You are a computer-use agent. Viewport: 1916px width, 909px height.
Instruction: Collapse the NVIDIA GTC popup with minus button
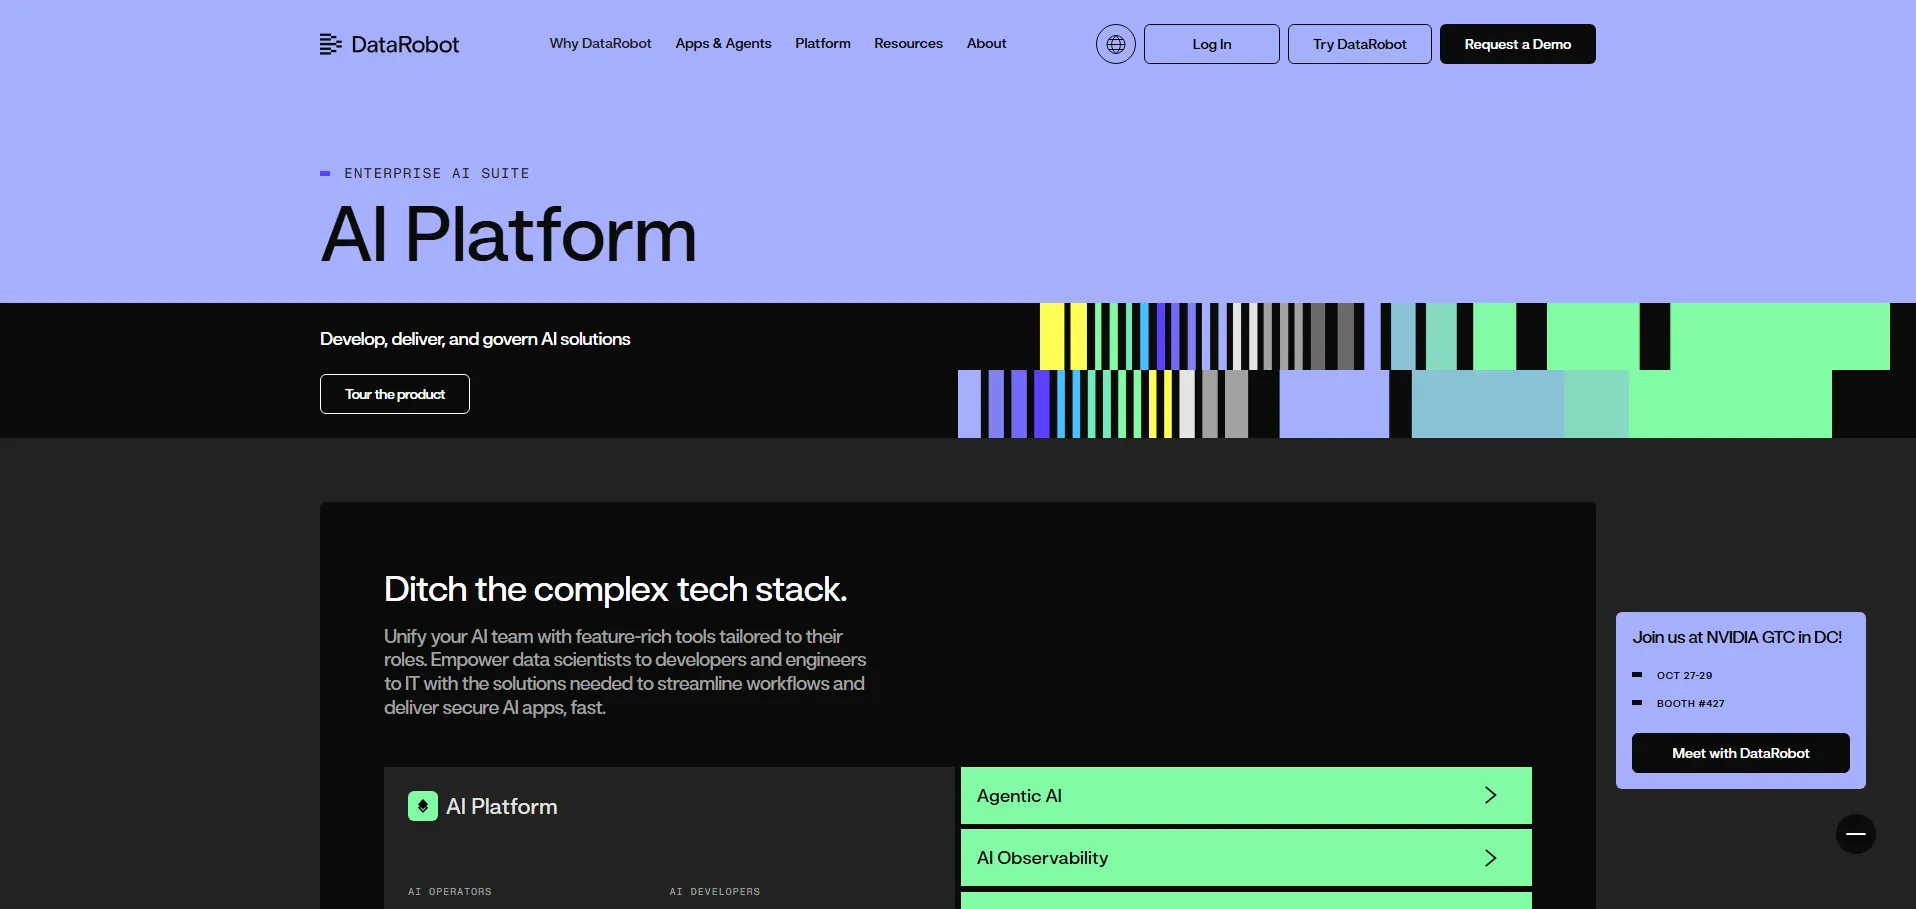(x=1855, y=834)
